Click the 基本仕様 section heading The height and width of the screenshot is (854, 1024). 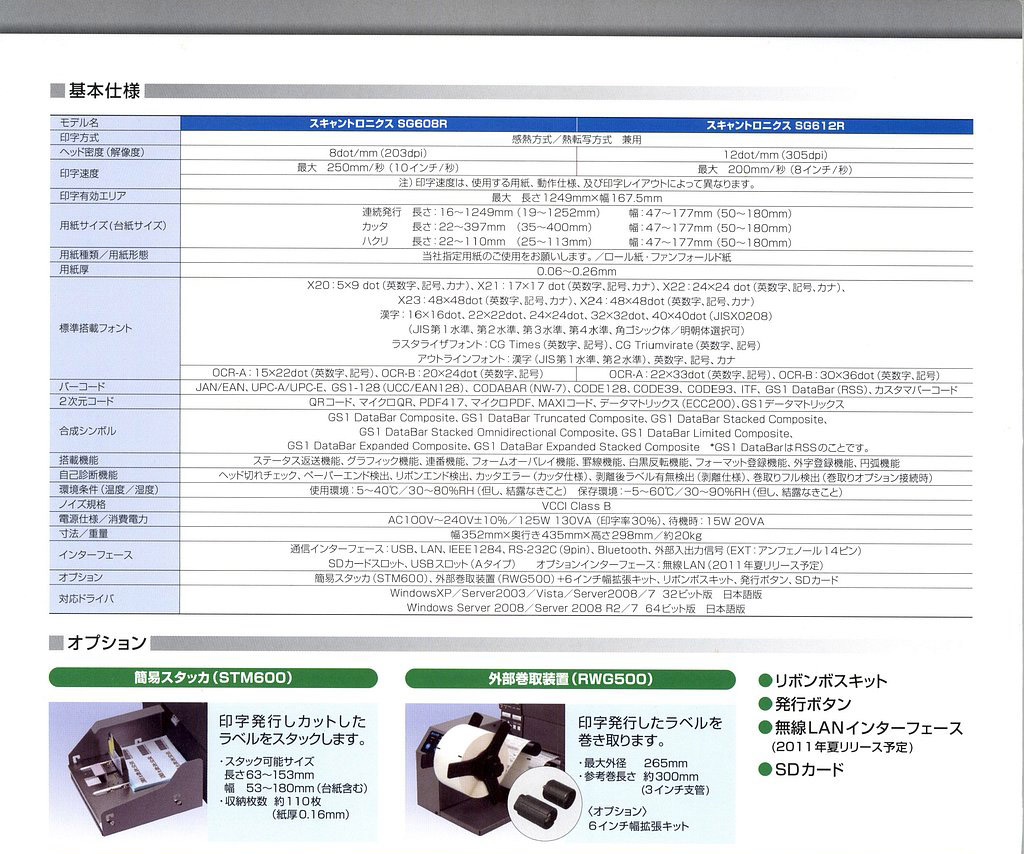(104, 91)
